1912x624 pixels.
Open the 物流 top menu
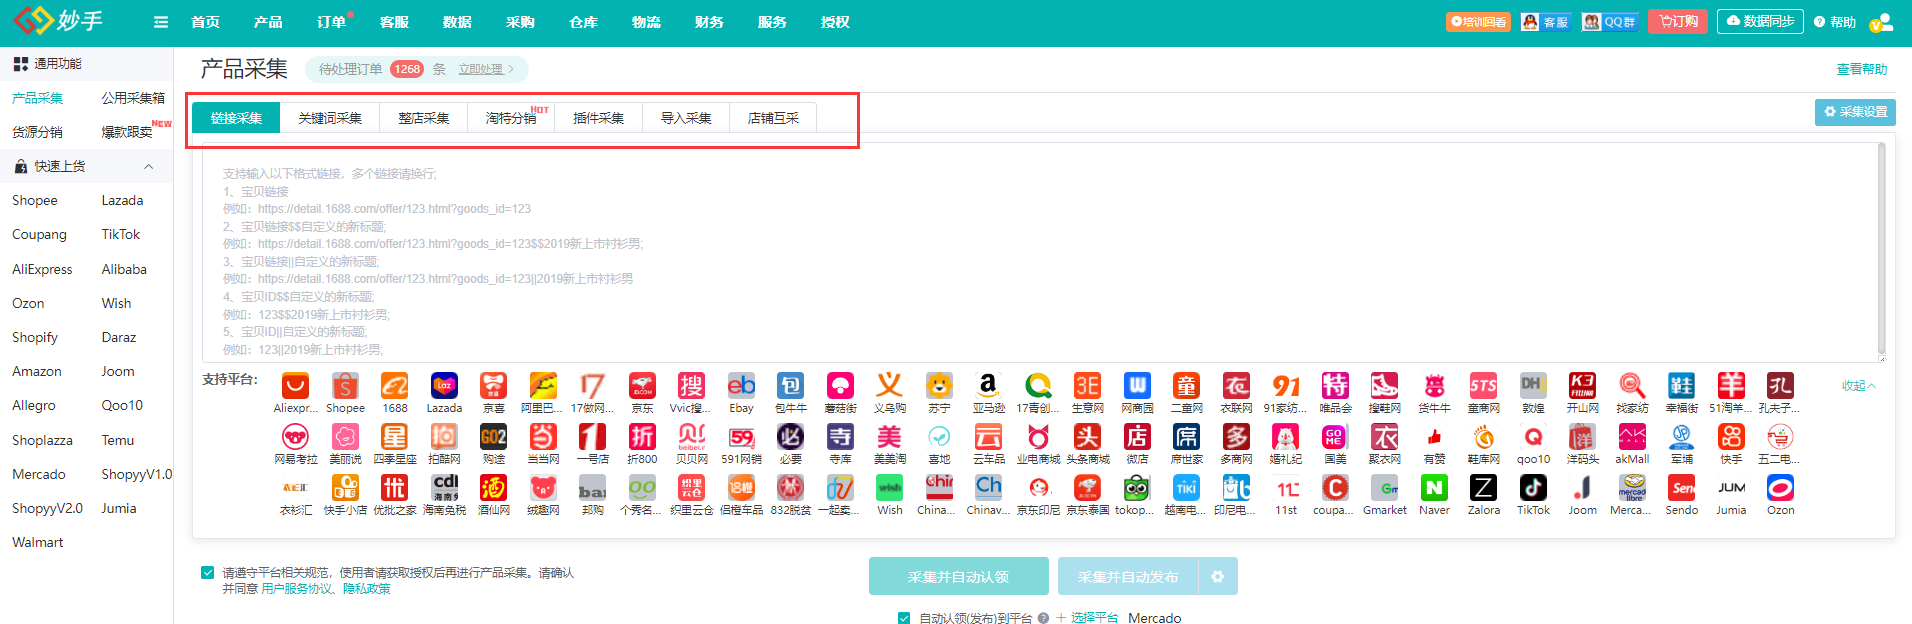click(646, 22)
